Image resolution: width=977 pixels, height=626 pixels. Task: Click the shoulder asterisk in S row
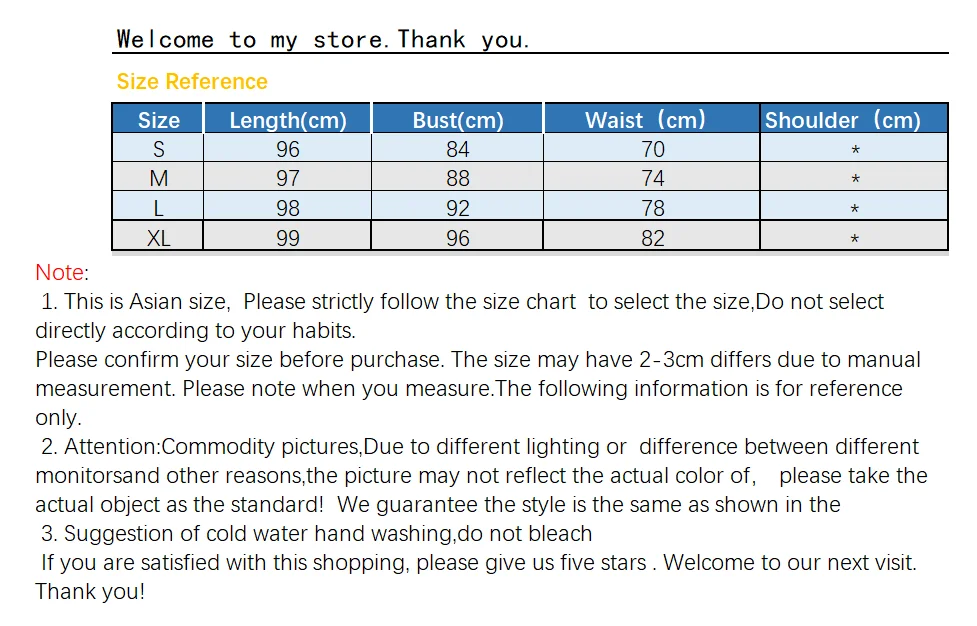coord(855,151)
